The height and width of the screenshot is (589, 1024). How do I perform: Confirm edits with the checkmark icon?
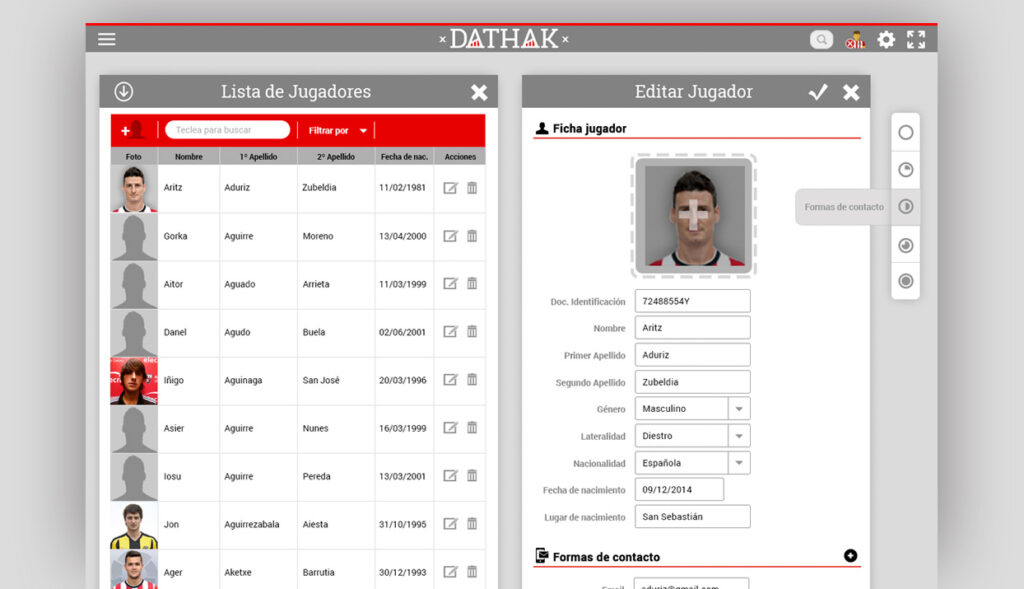tap(818, 92)
